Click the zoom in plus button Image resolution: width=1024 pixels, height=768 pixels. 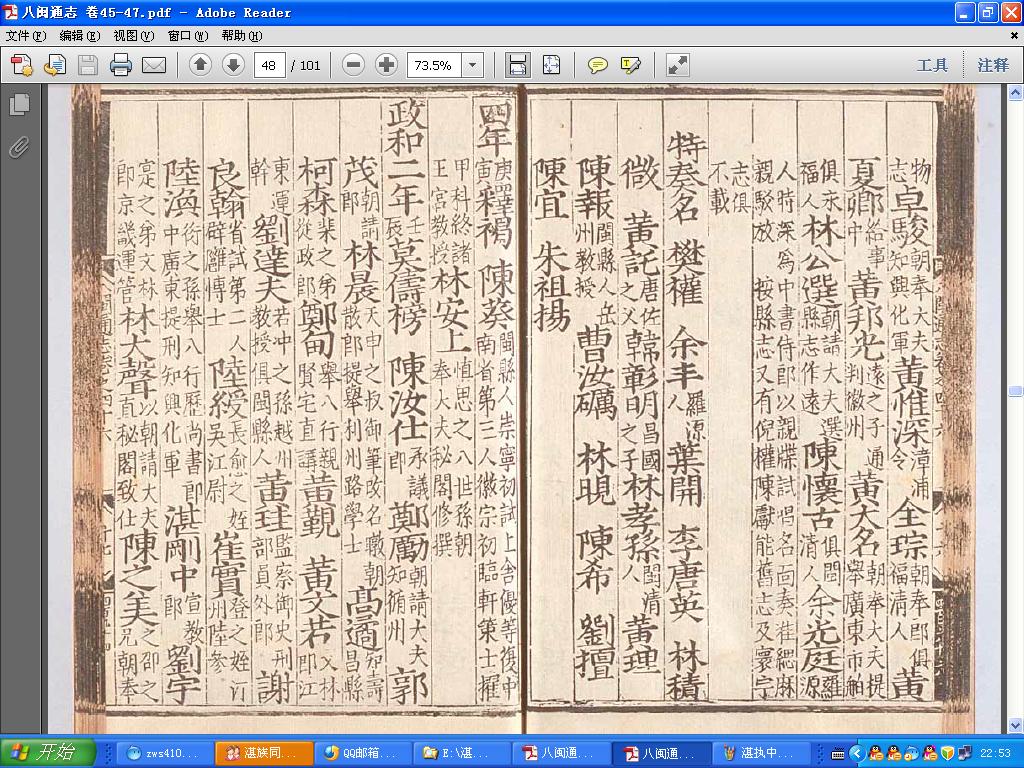coord(387,65)
